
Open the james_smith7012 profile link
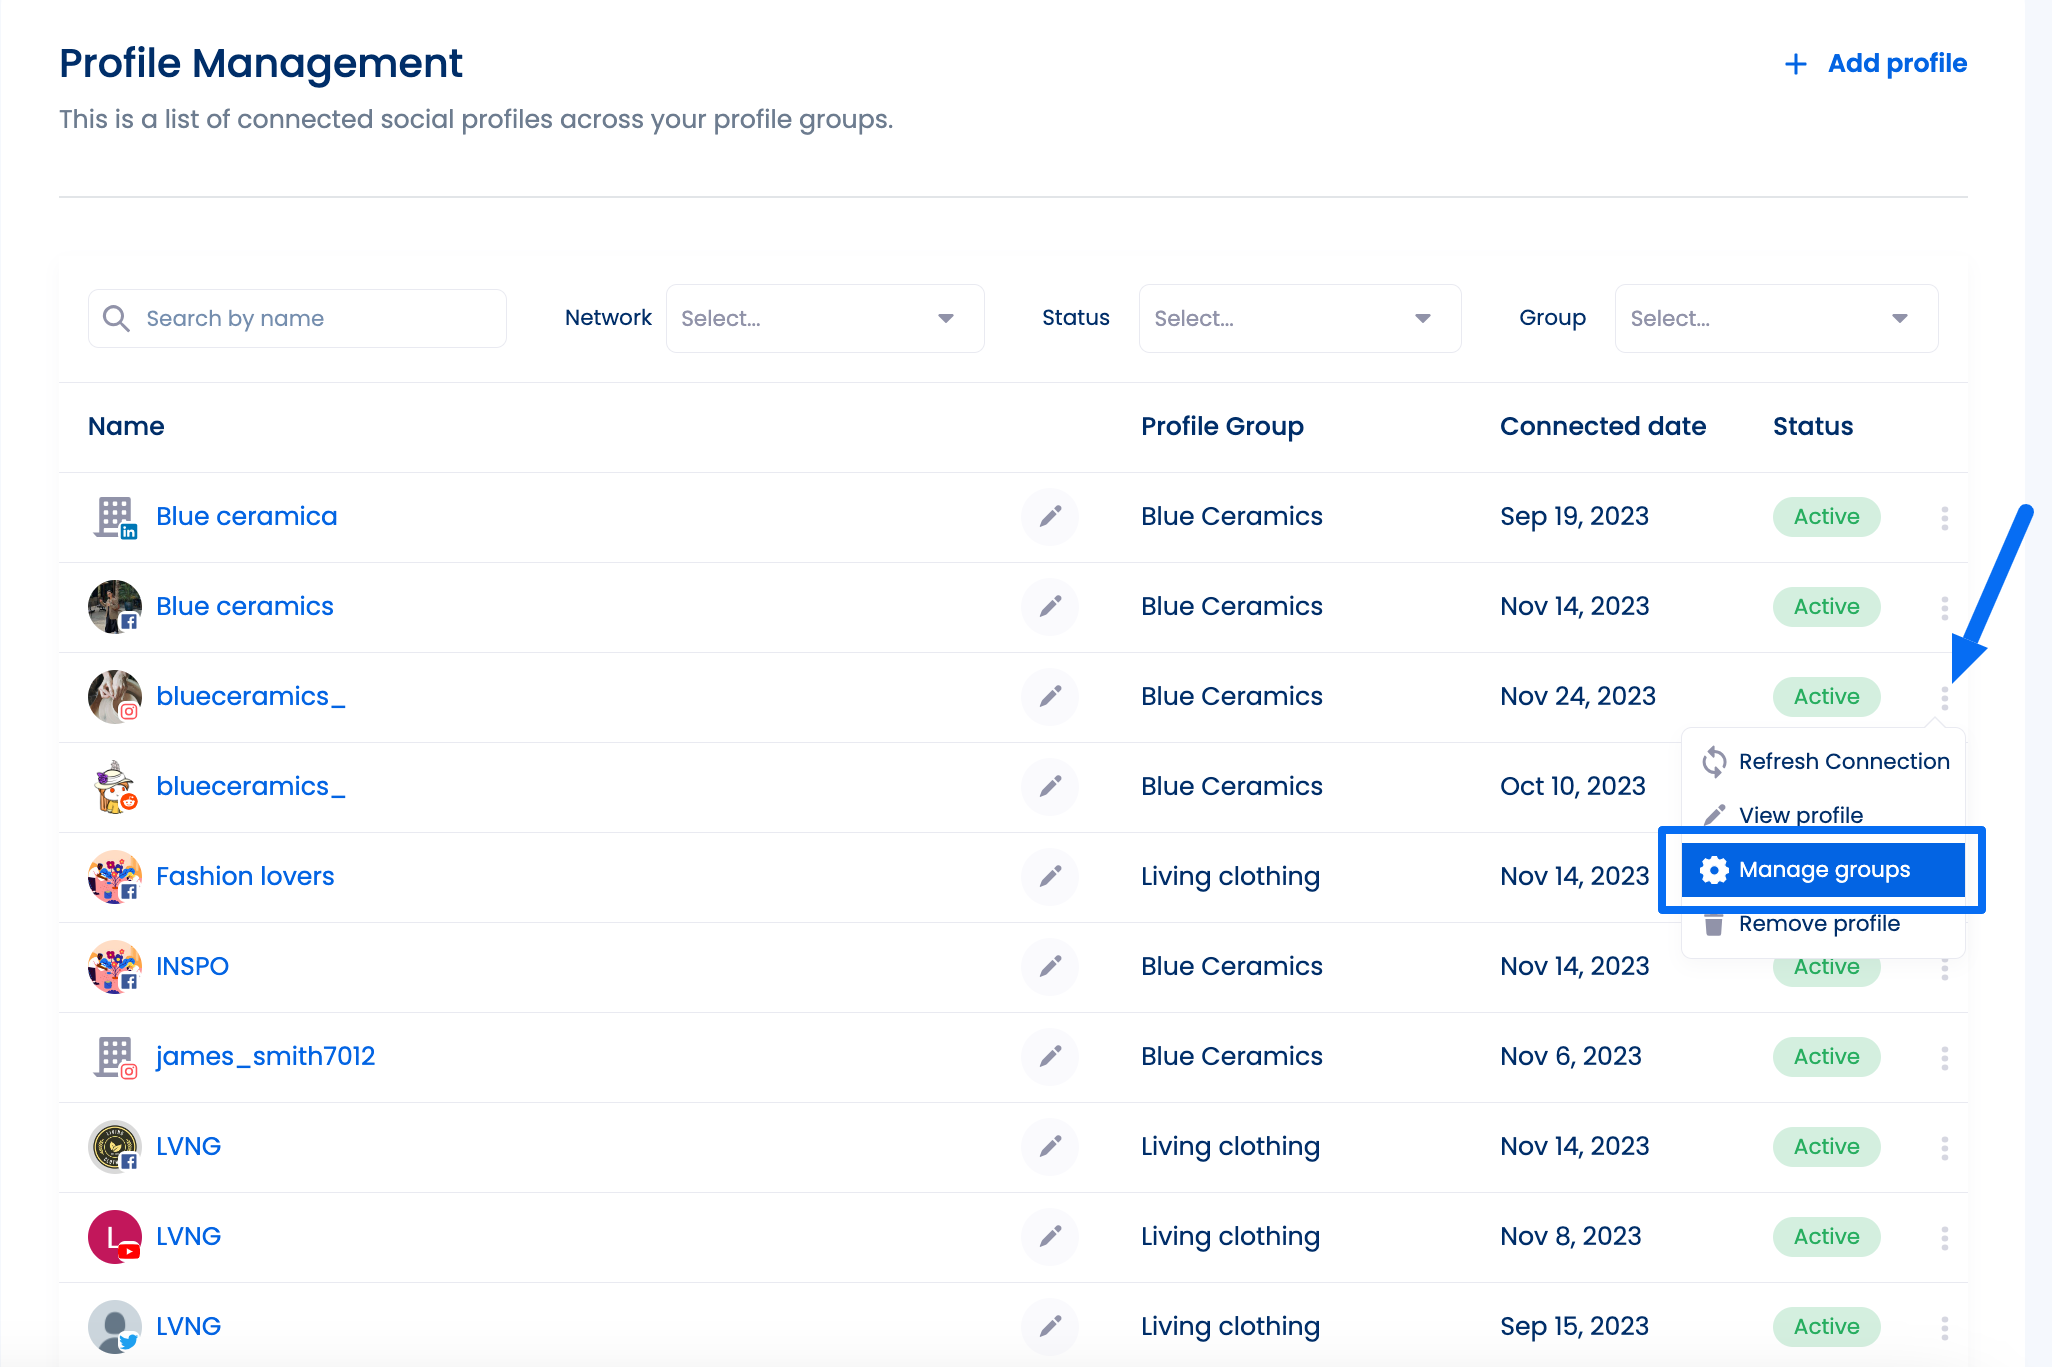click(x=265, y=1056)
